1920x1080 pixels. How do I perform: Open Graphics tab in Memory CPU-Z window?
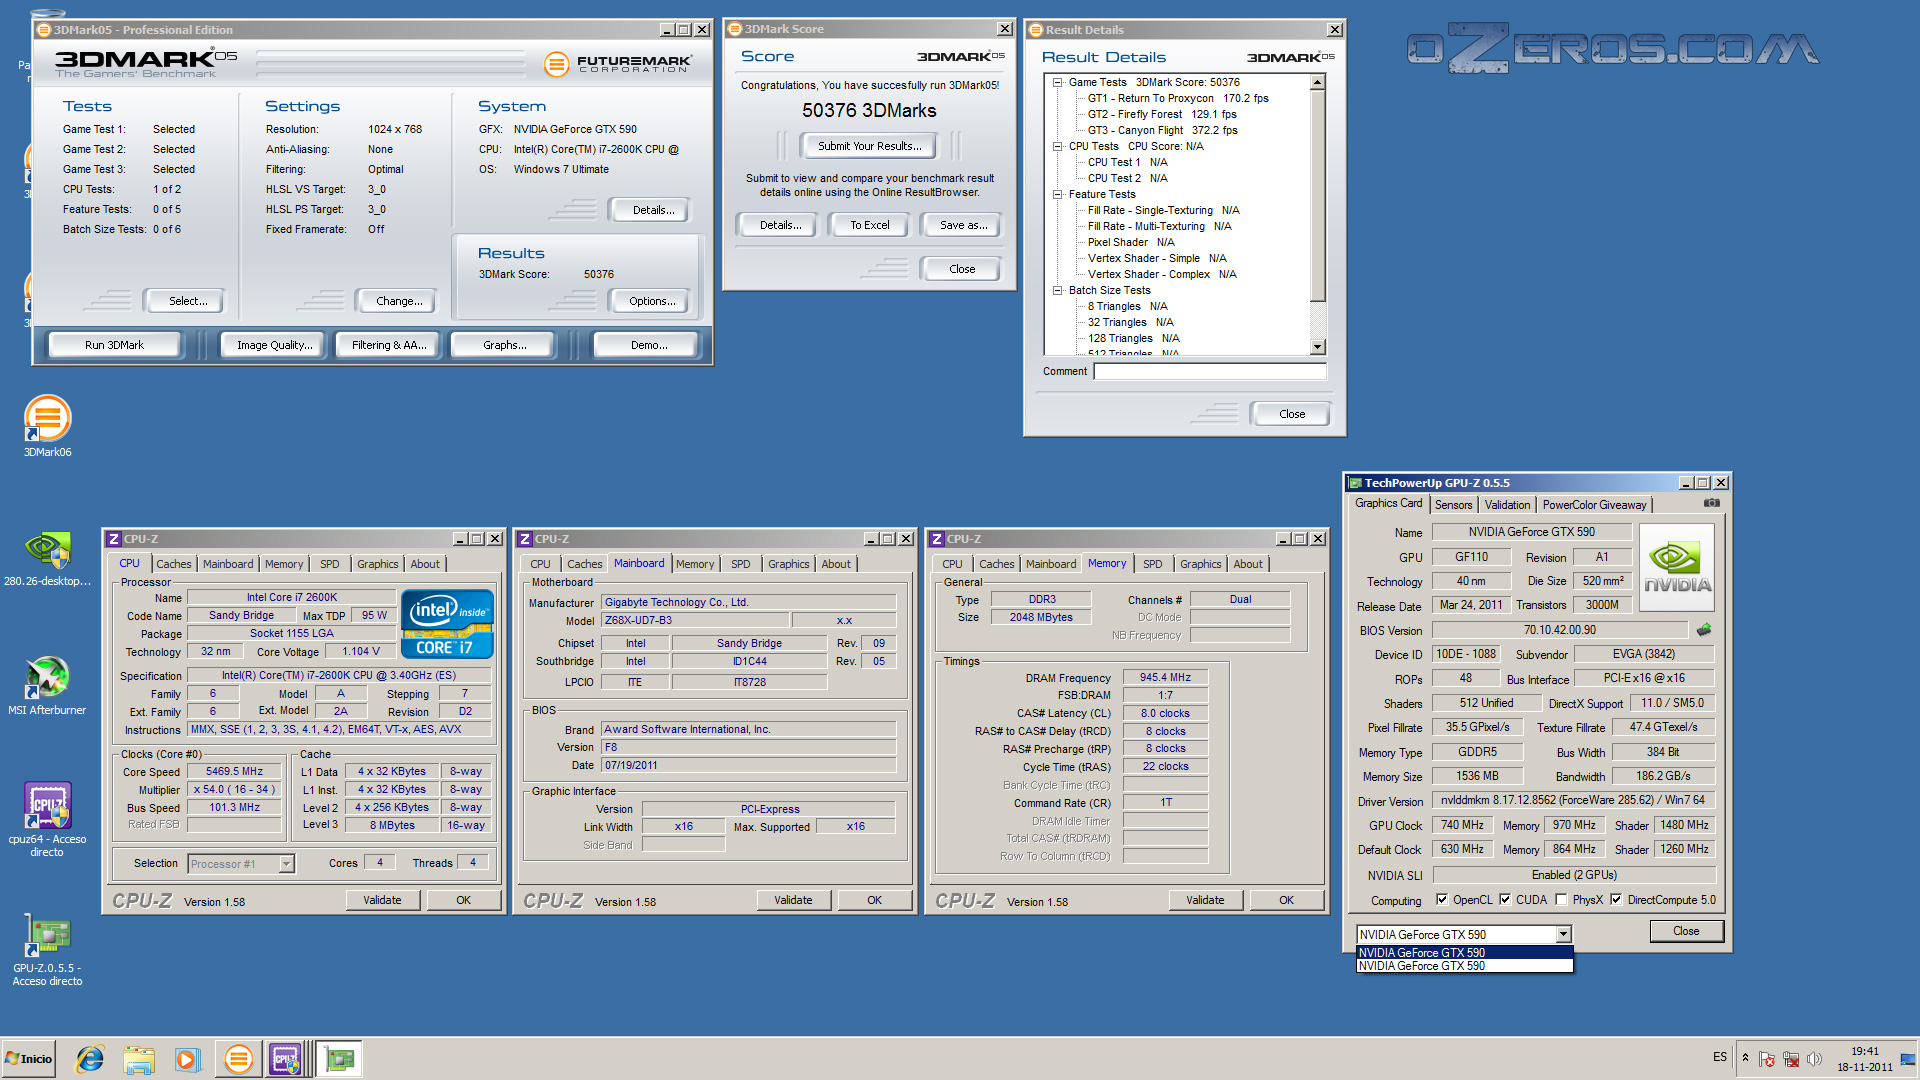click(x=1201, y=564)
